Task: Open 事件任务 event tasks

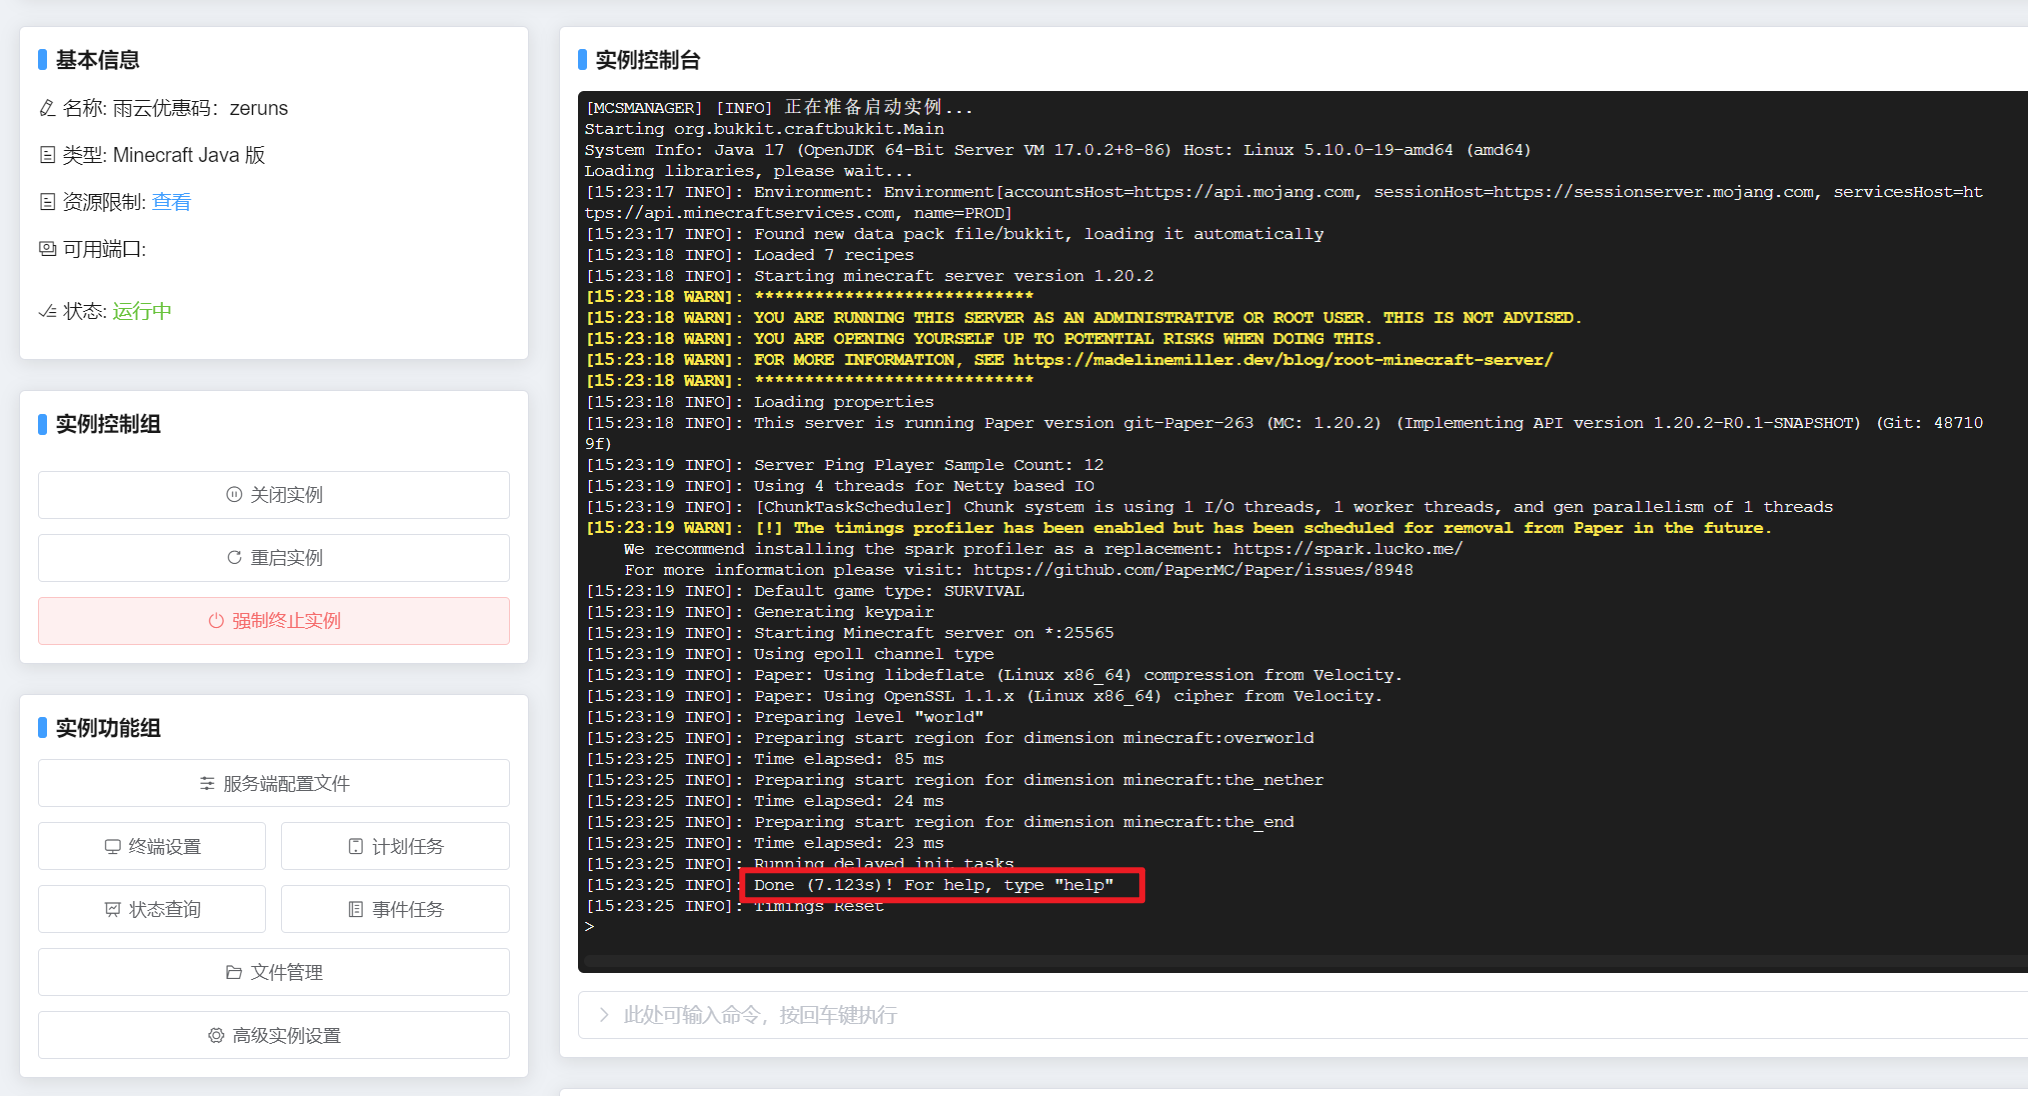Action: pos(395,909)
